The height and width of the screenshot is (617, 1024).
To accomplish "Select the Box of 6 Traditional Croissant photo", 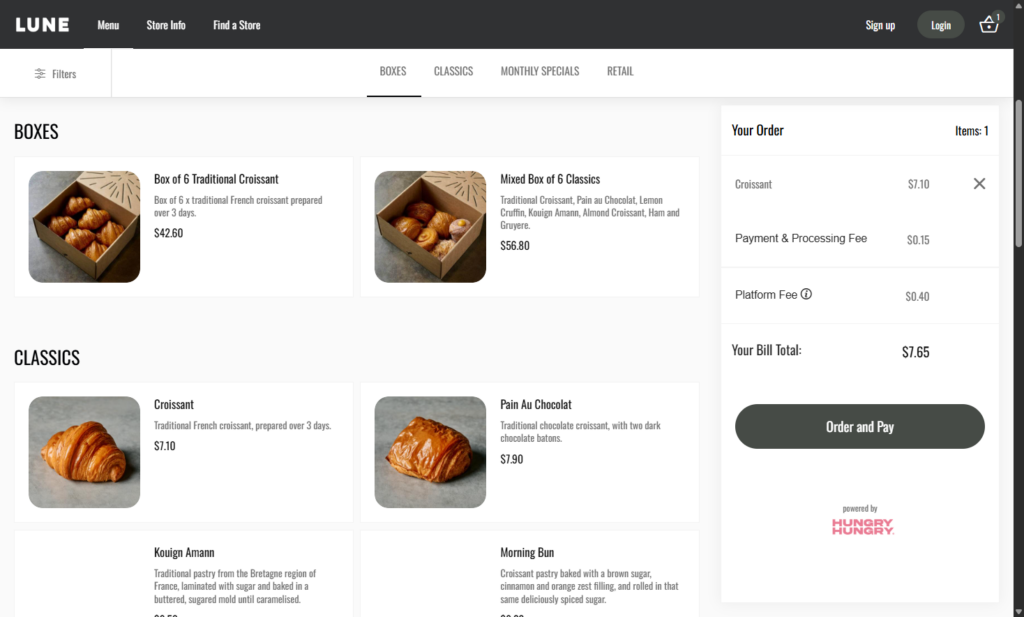I will click(84, 226).
